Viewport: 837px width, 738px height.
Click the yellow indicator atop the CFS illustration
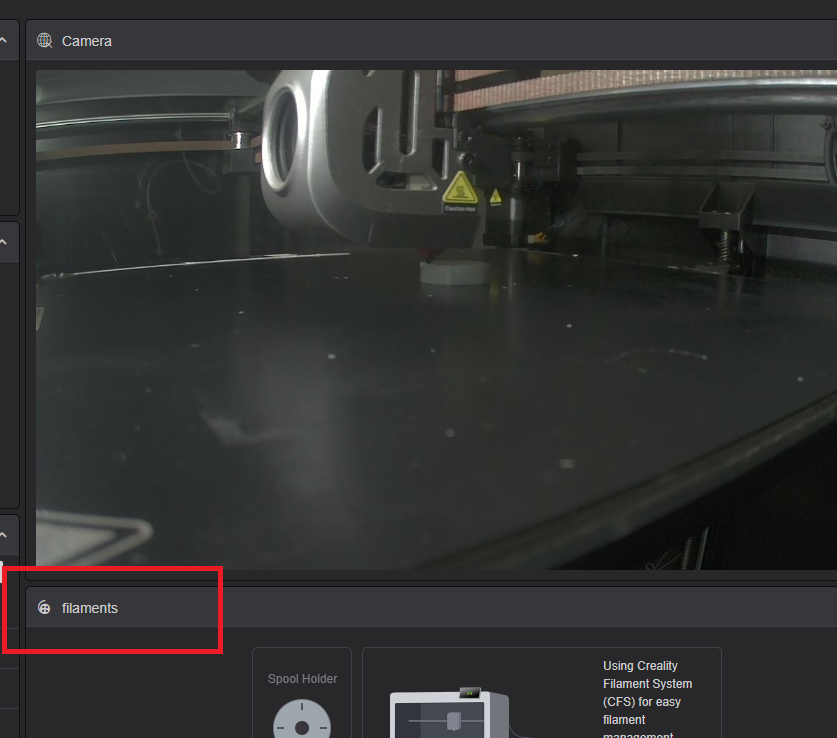469,691
